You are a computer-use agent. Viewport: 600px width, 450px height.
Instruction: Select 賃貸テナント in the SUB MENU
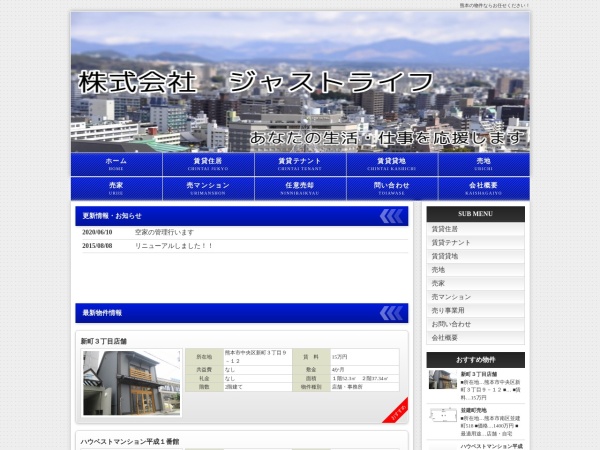[x=475, y=243]
